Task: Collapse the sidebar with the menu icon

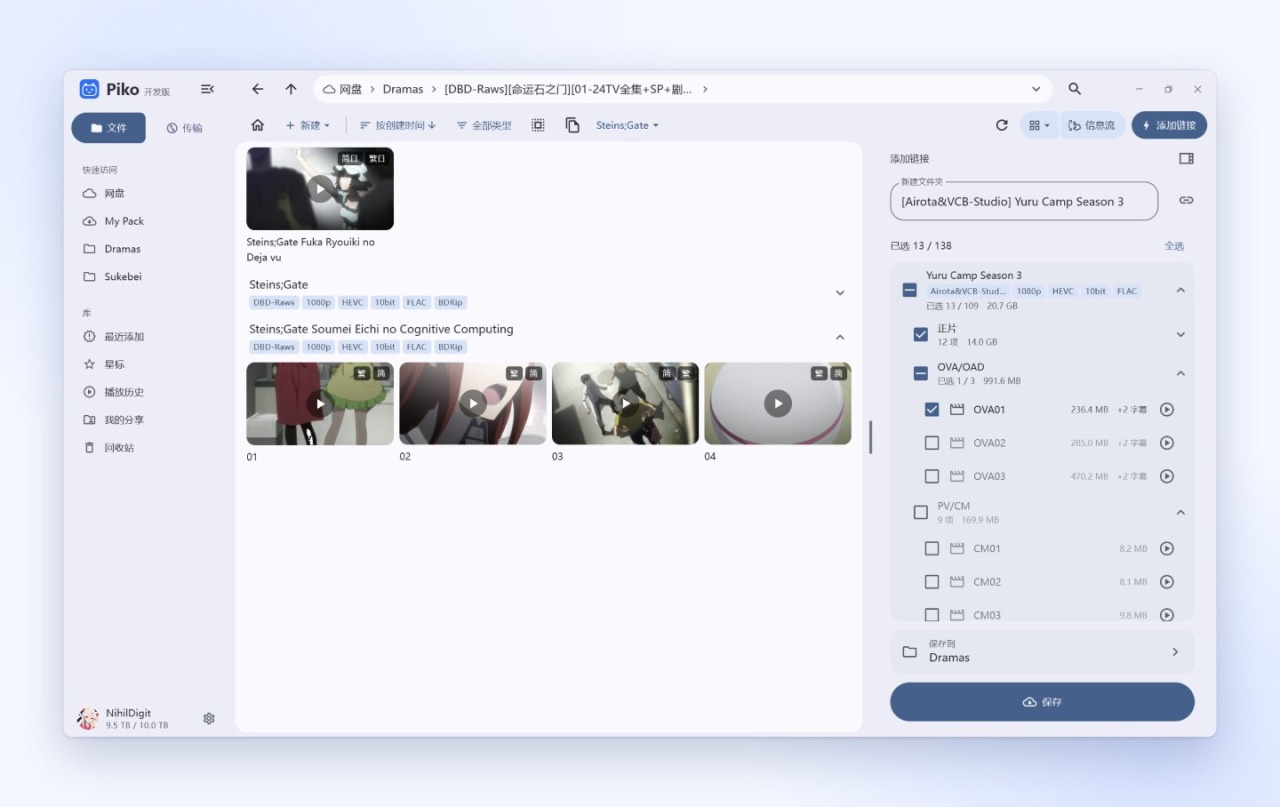Action: point(207,89)
